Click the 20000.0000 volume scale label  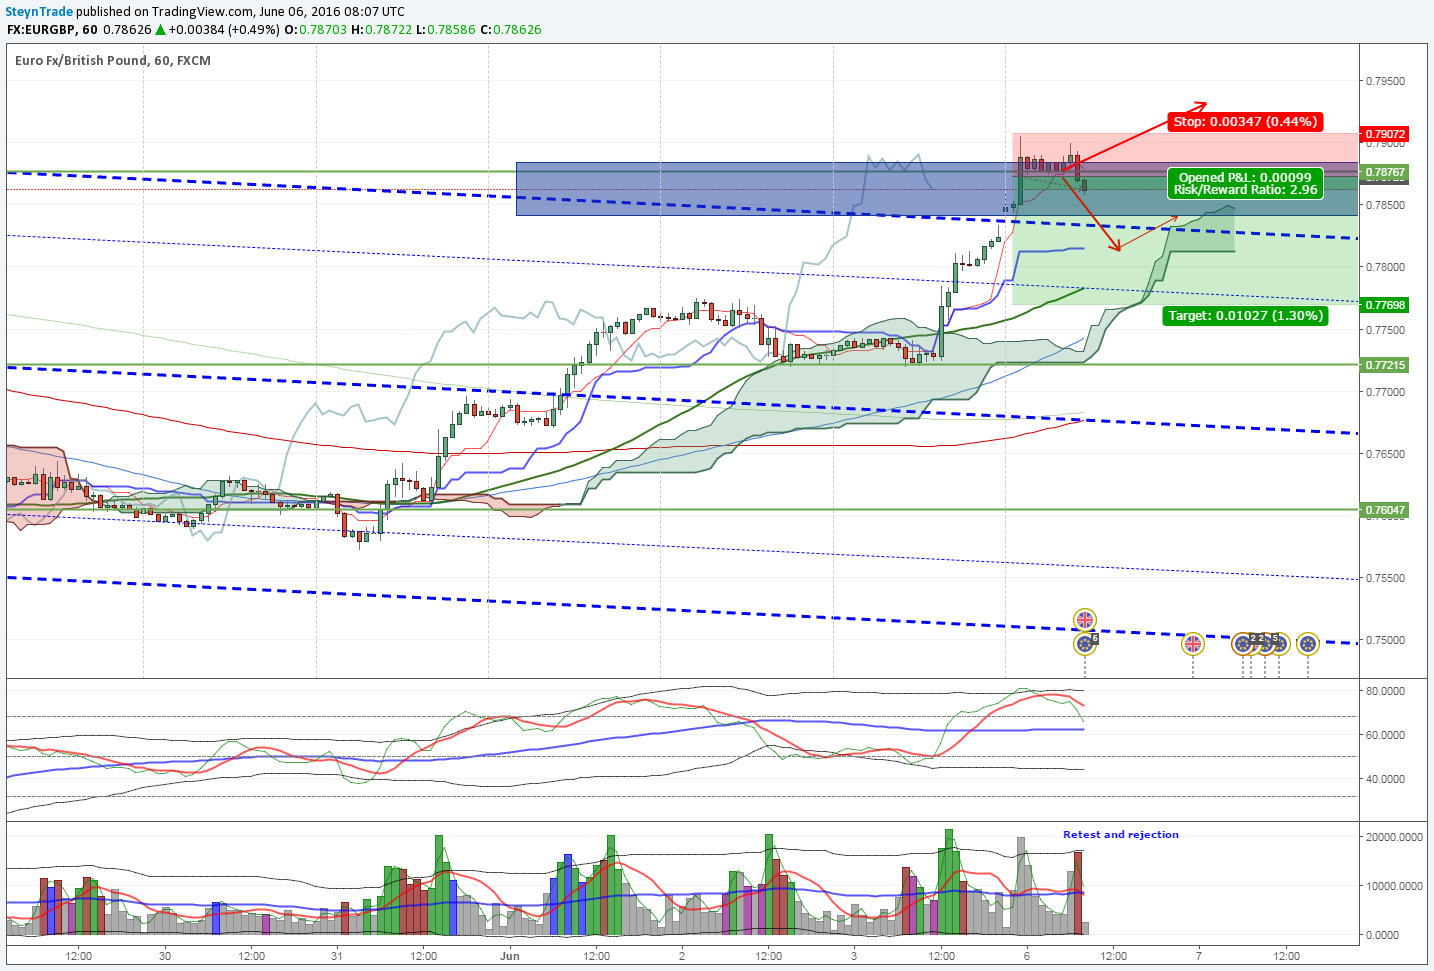[1394, 837]
